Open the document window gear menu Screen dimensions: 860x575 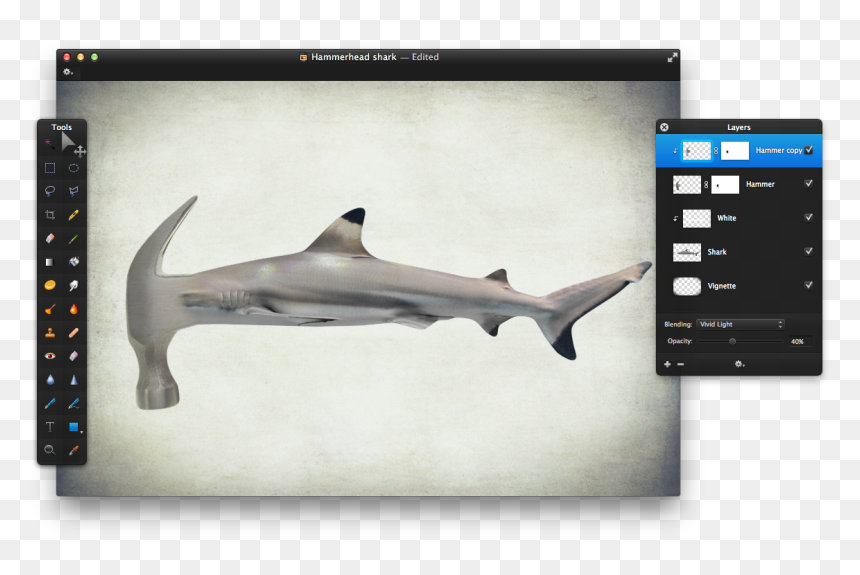click(67, 72)
